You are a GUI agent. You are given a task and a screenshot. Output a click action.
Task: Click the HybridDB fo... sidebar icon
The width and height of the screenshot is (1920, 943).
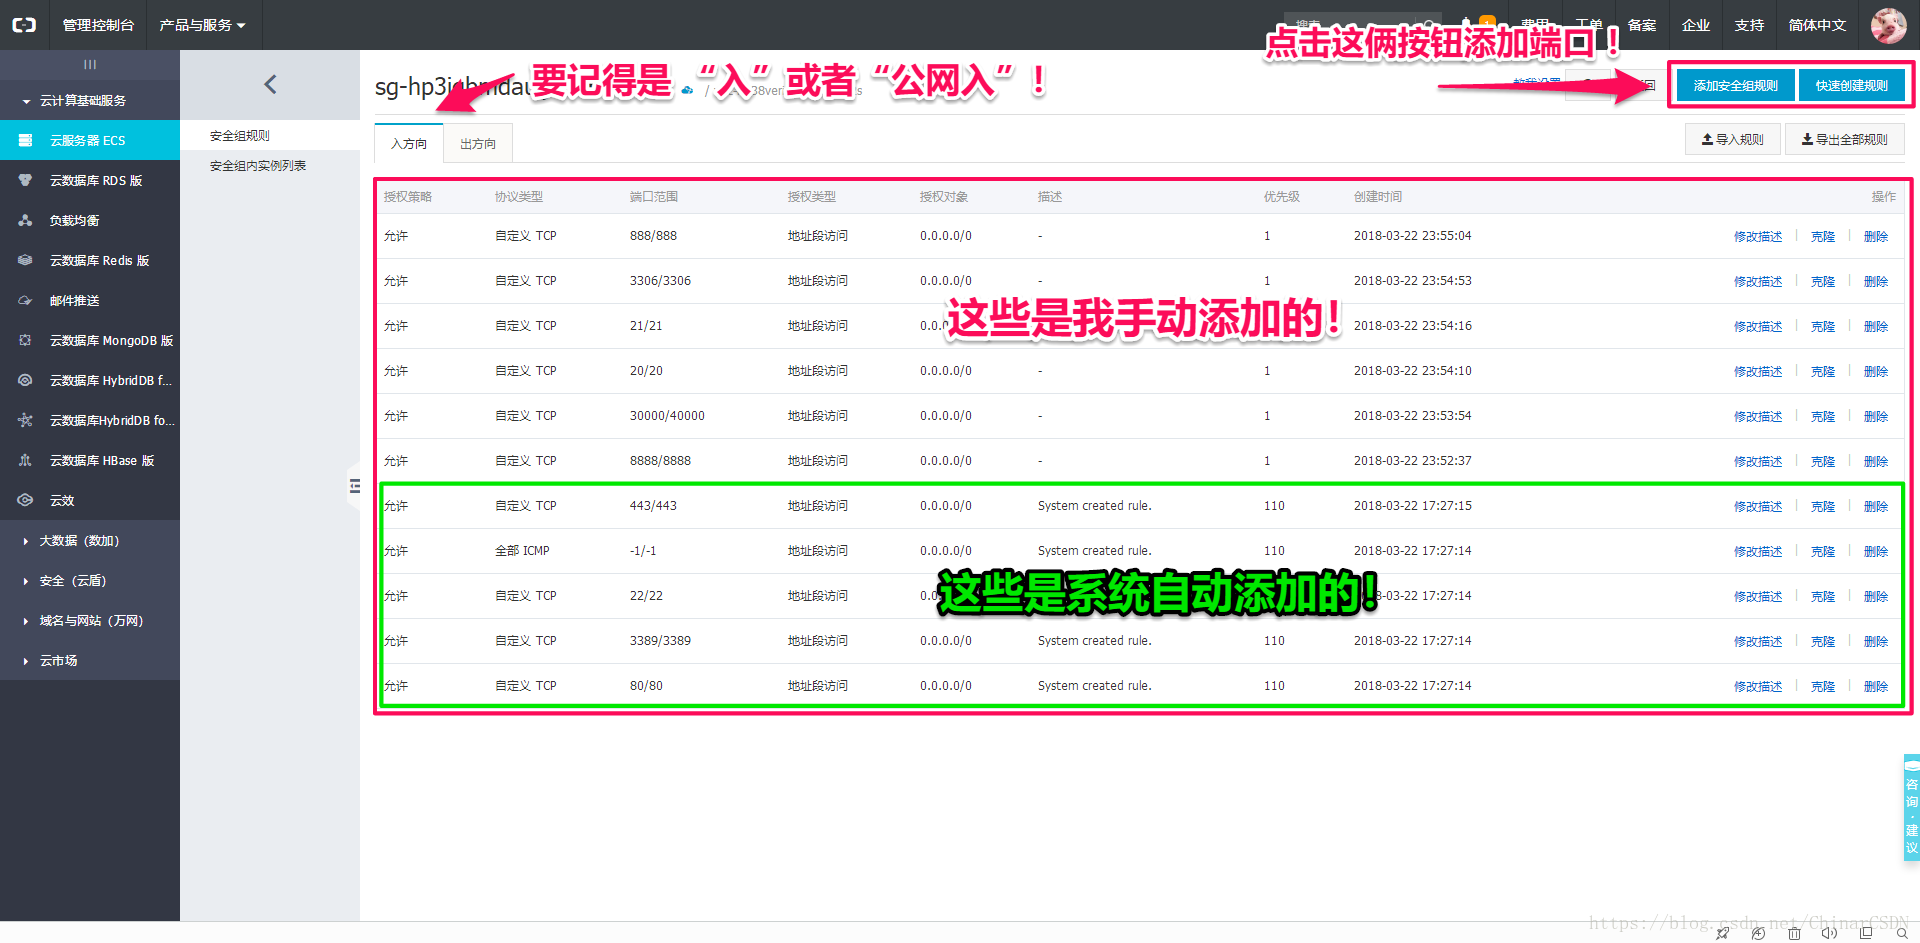pyautogui.click(x=25, y=421)
